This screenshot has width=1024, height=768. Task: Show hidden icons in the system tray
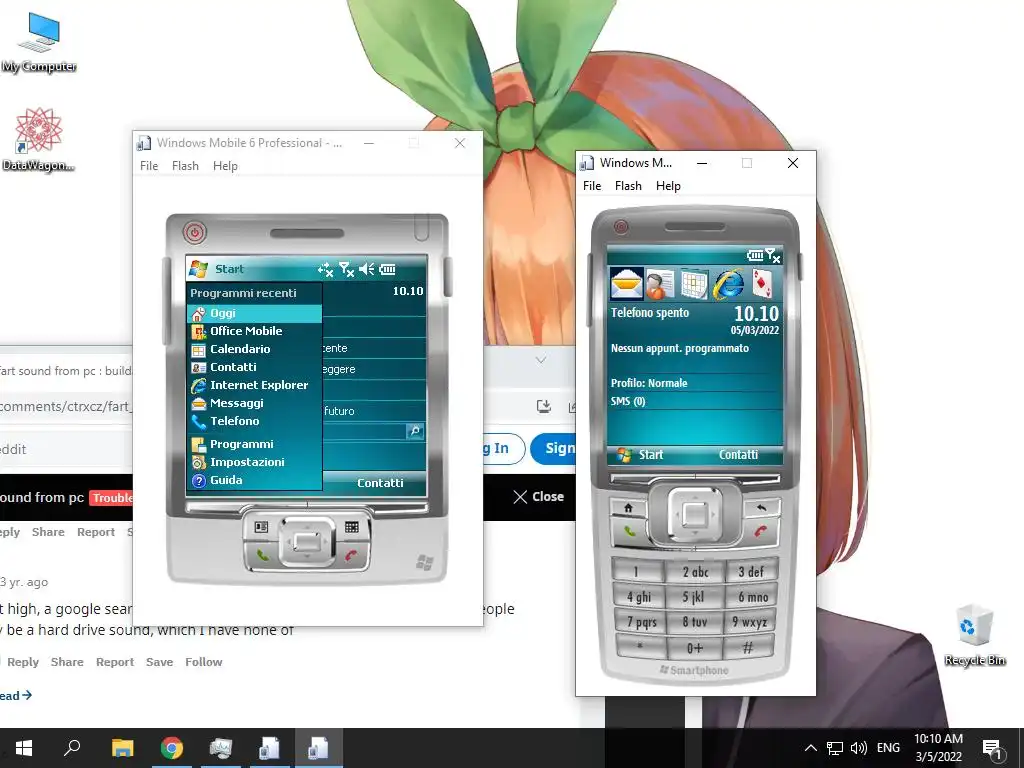[810, 748]
